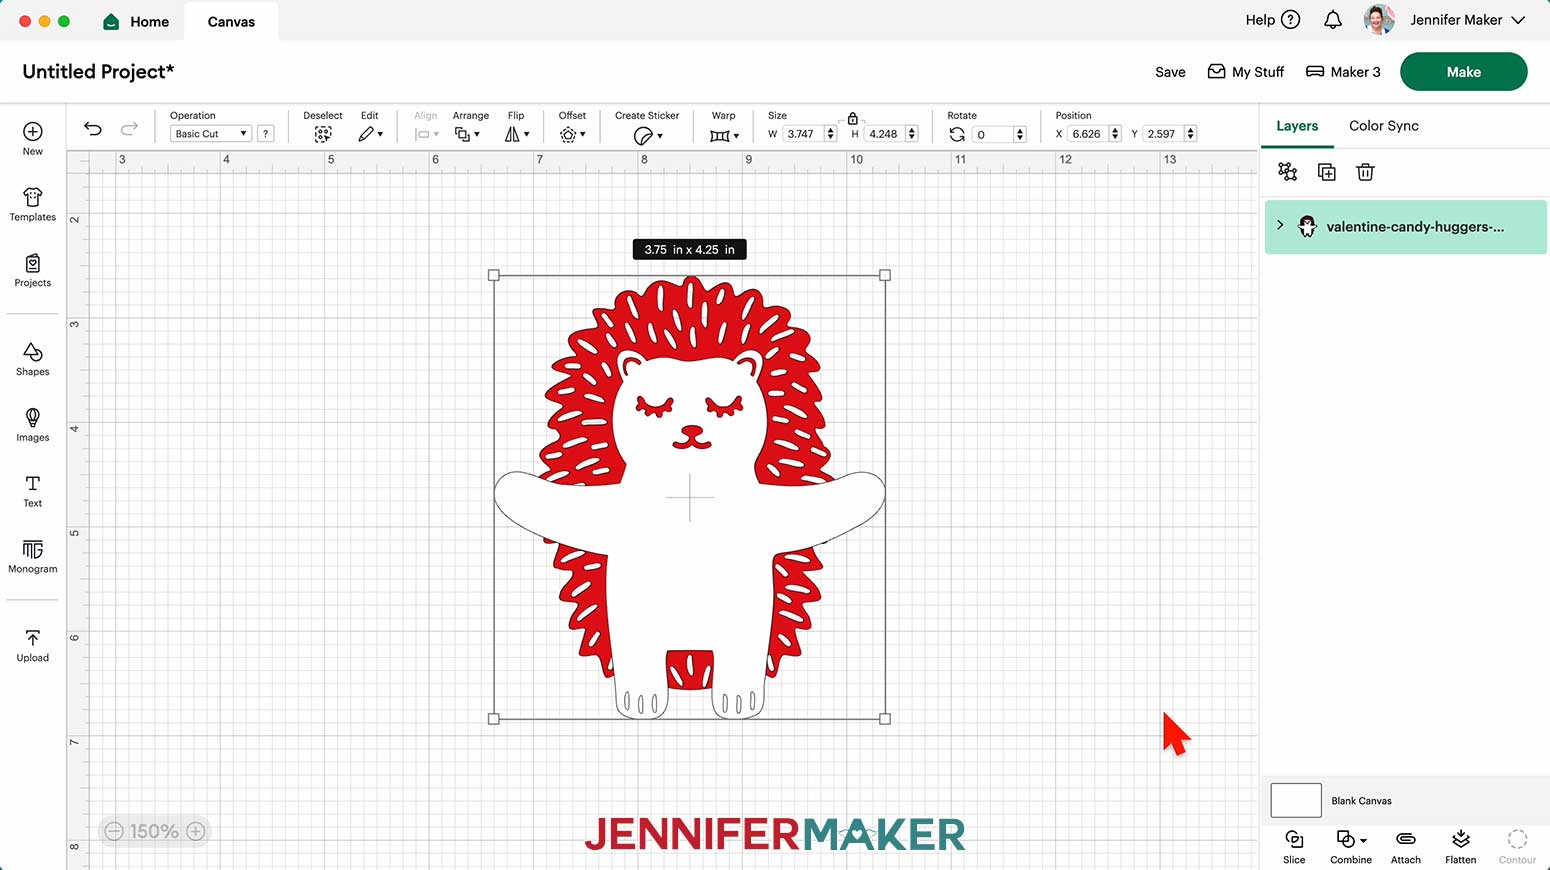Toggle the size lock aspect ratio
The image size is (1550, 870).
point(852,118)
